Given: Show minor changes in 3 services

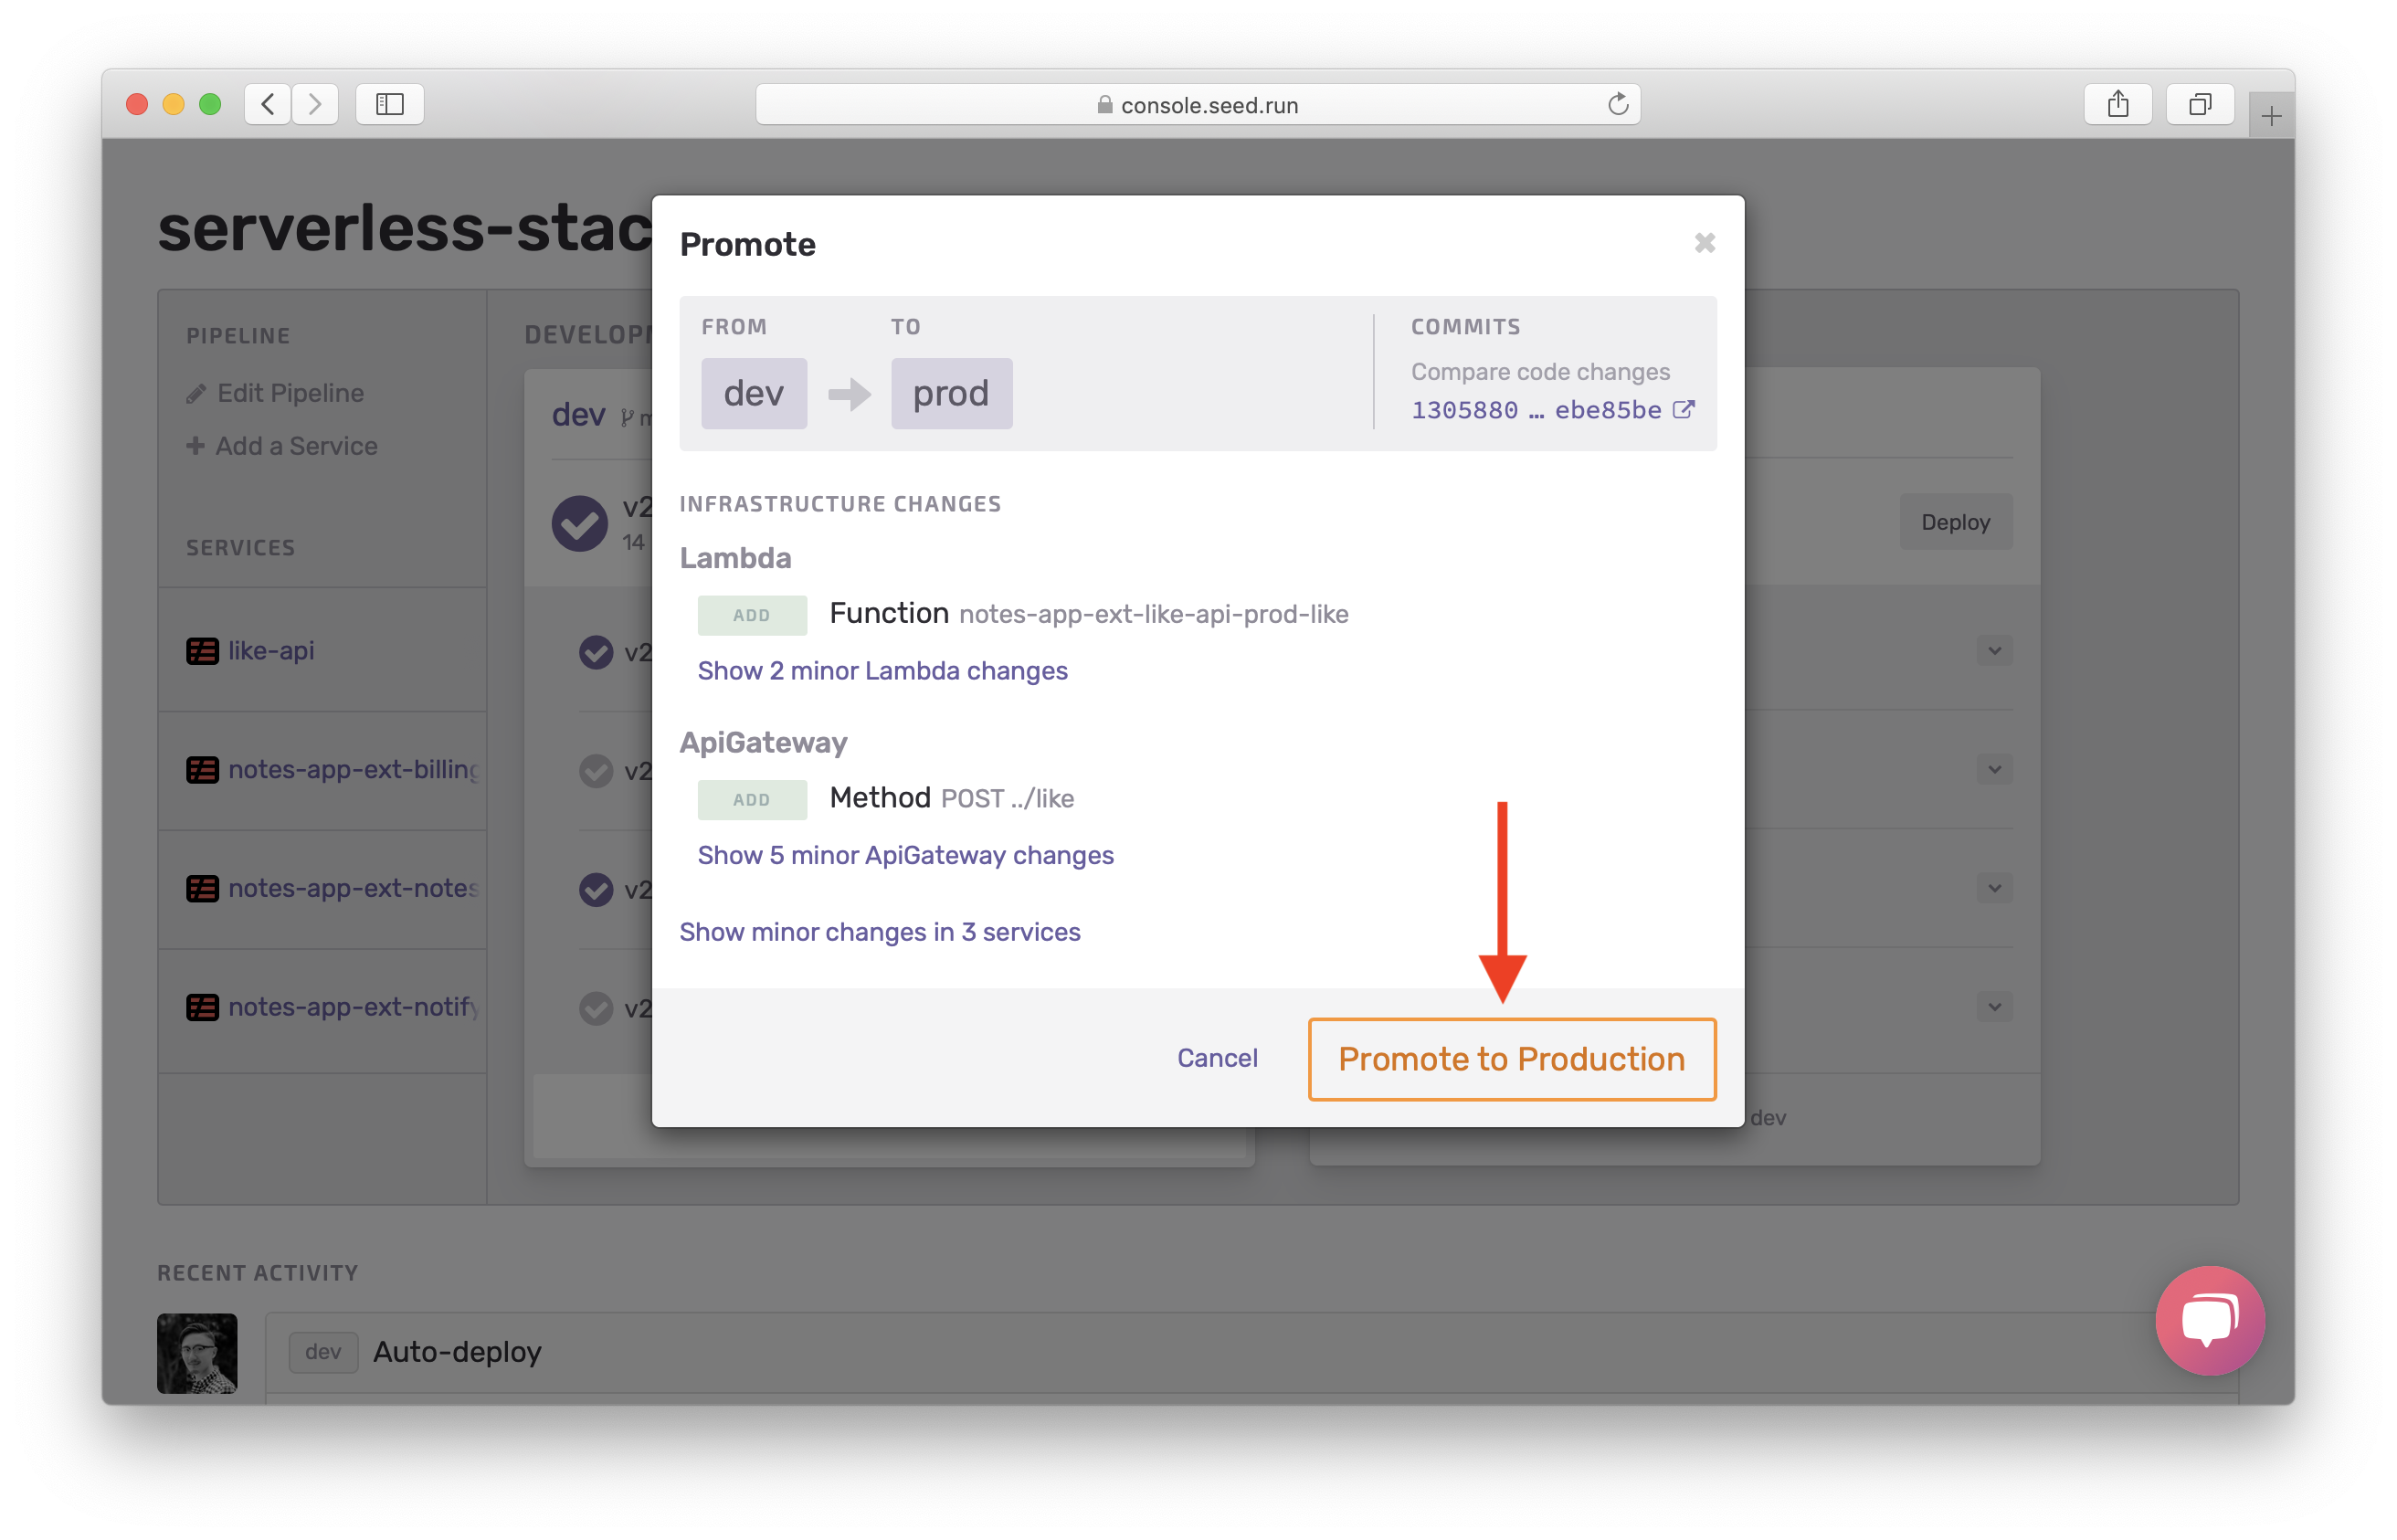Looking at the screenshot, I should (879, 932).
